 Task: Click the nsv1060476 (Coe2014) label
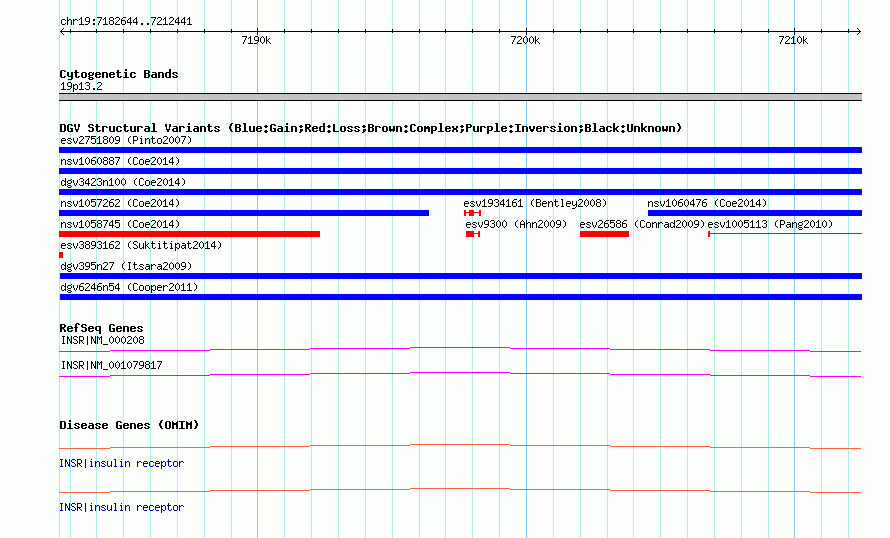[x=707, y=203]
